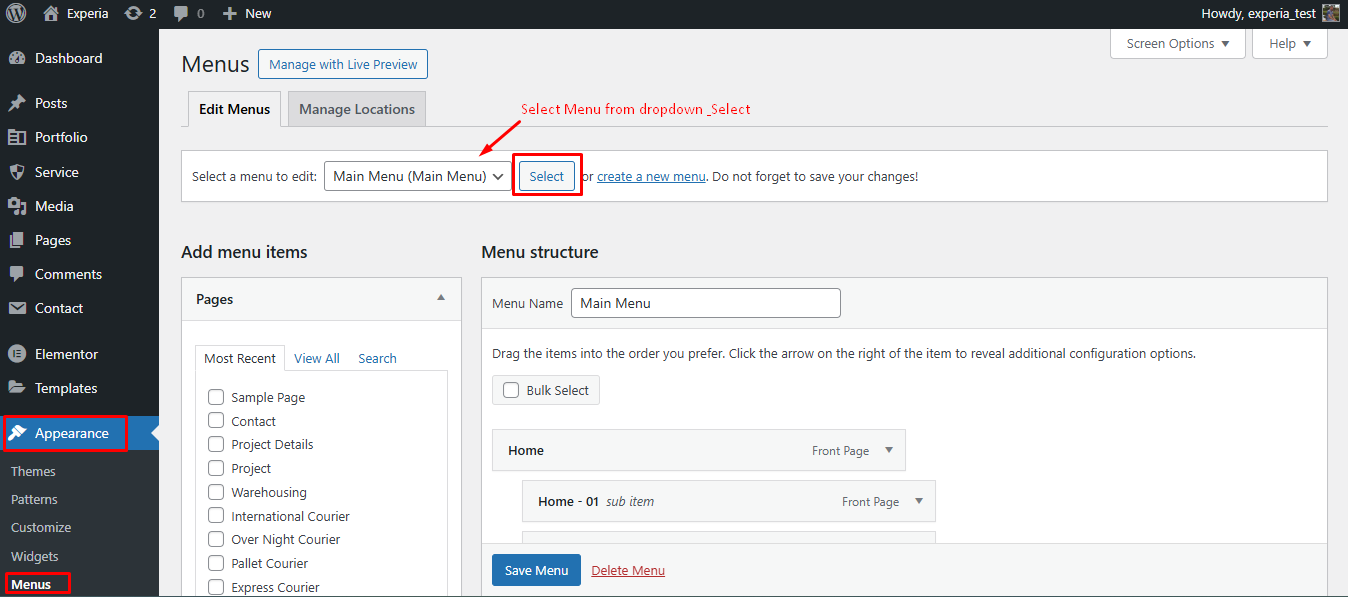Expand Screen Options panel

tap(1178, 43)
